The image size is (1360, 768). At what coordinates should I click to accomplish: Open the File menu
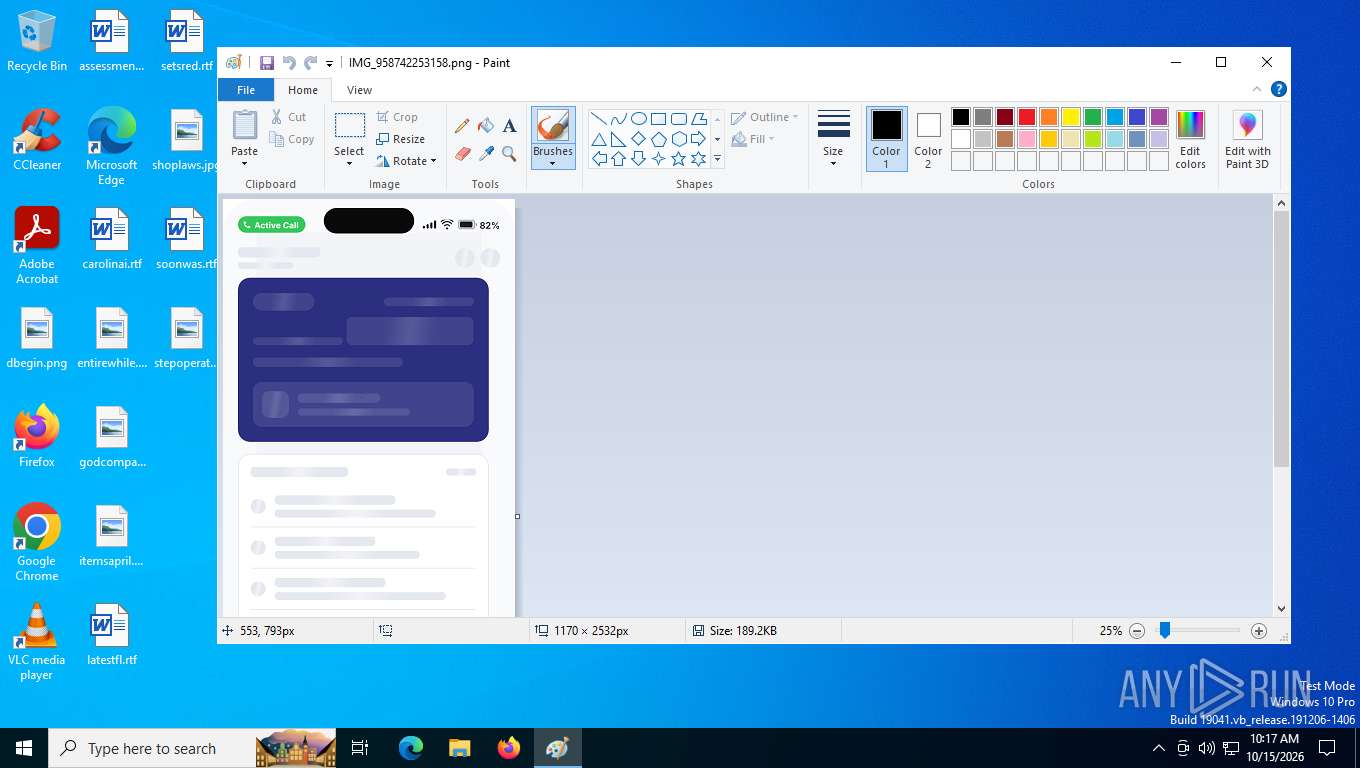(246, 90)
